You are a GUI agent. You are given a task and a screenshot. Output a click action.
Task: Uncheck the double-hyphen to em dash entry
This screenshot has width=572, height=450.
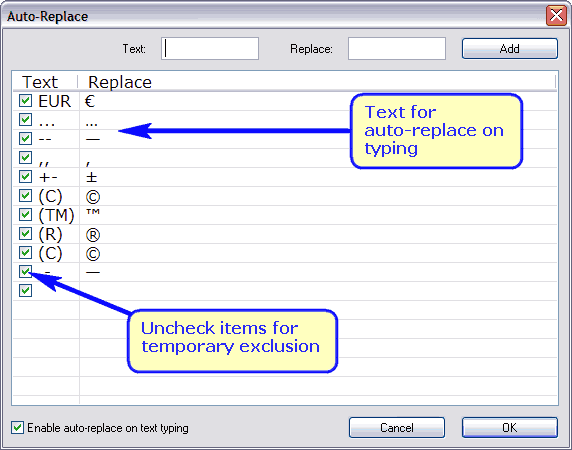click(x=25, y=138)
